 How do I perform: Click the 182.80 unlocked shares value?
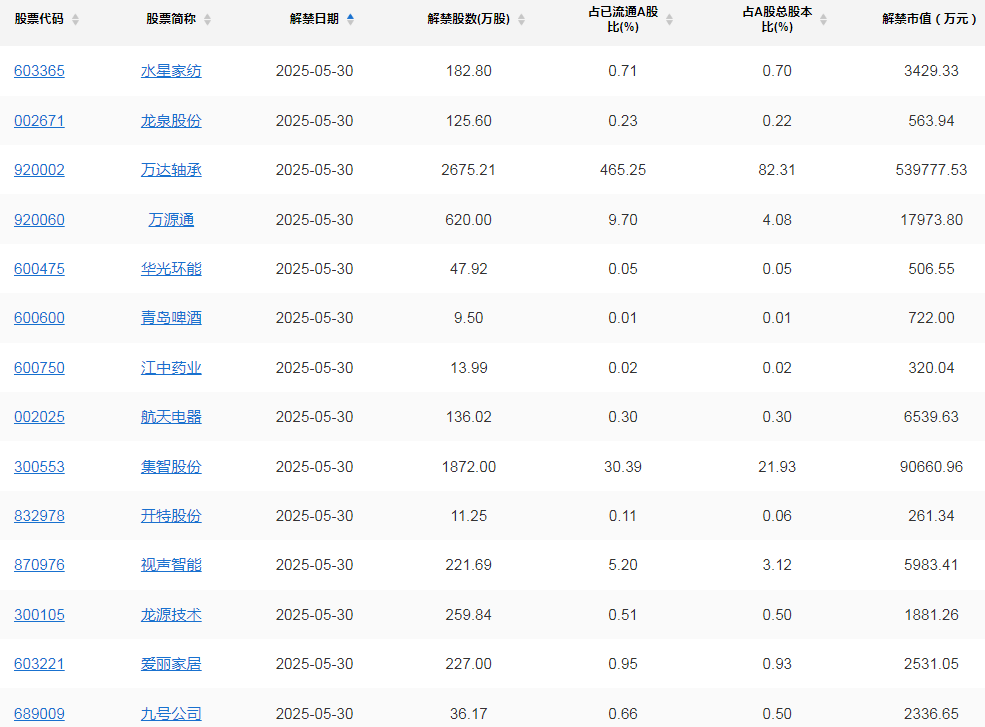[x=469, y=71]
